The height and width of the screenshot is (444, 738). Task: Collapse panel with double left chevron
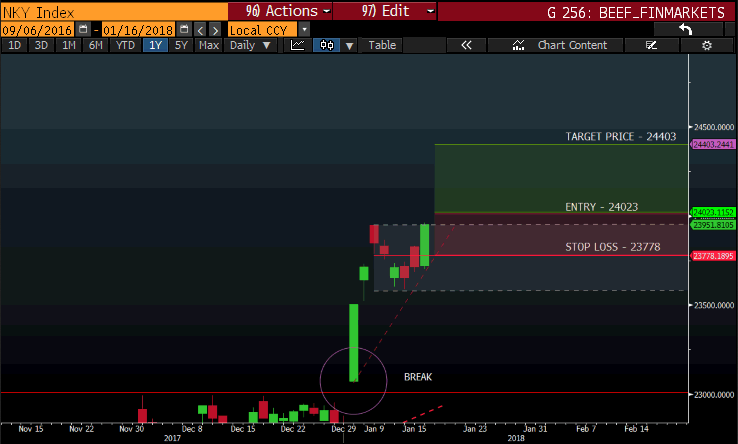pos(466,45)
